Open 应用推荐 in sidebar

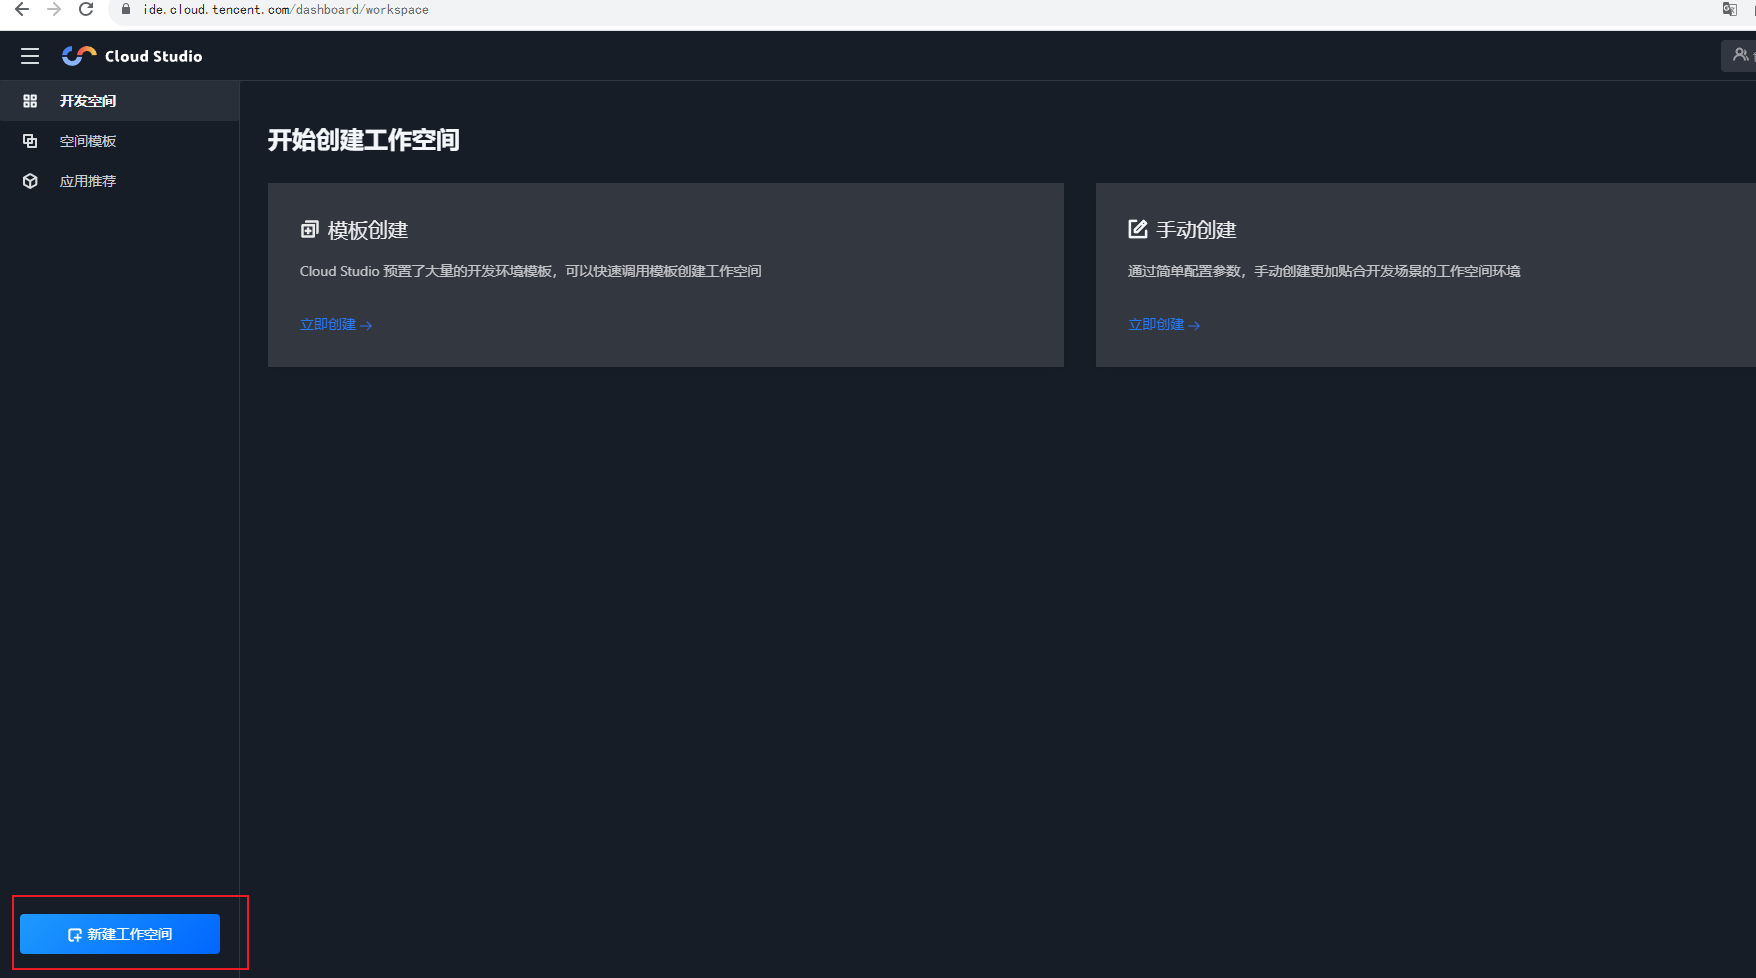coord(120,181)
